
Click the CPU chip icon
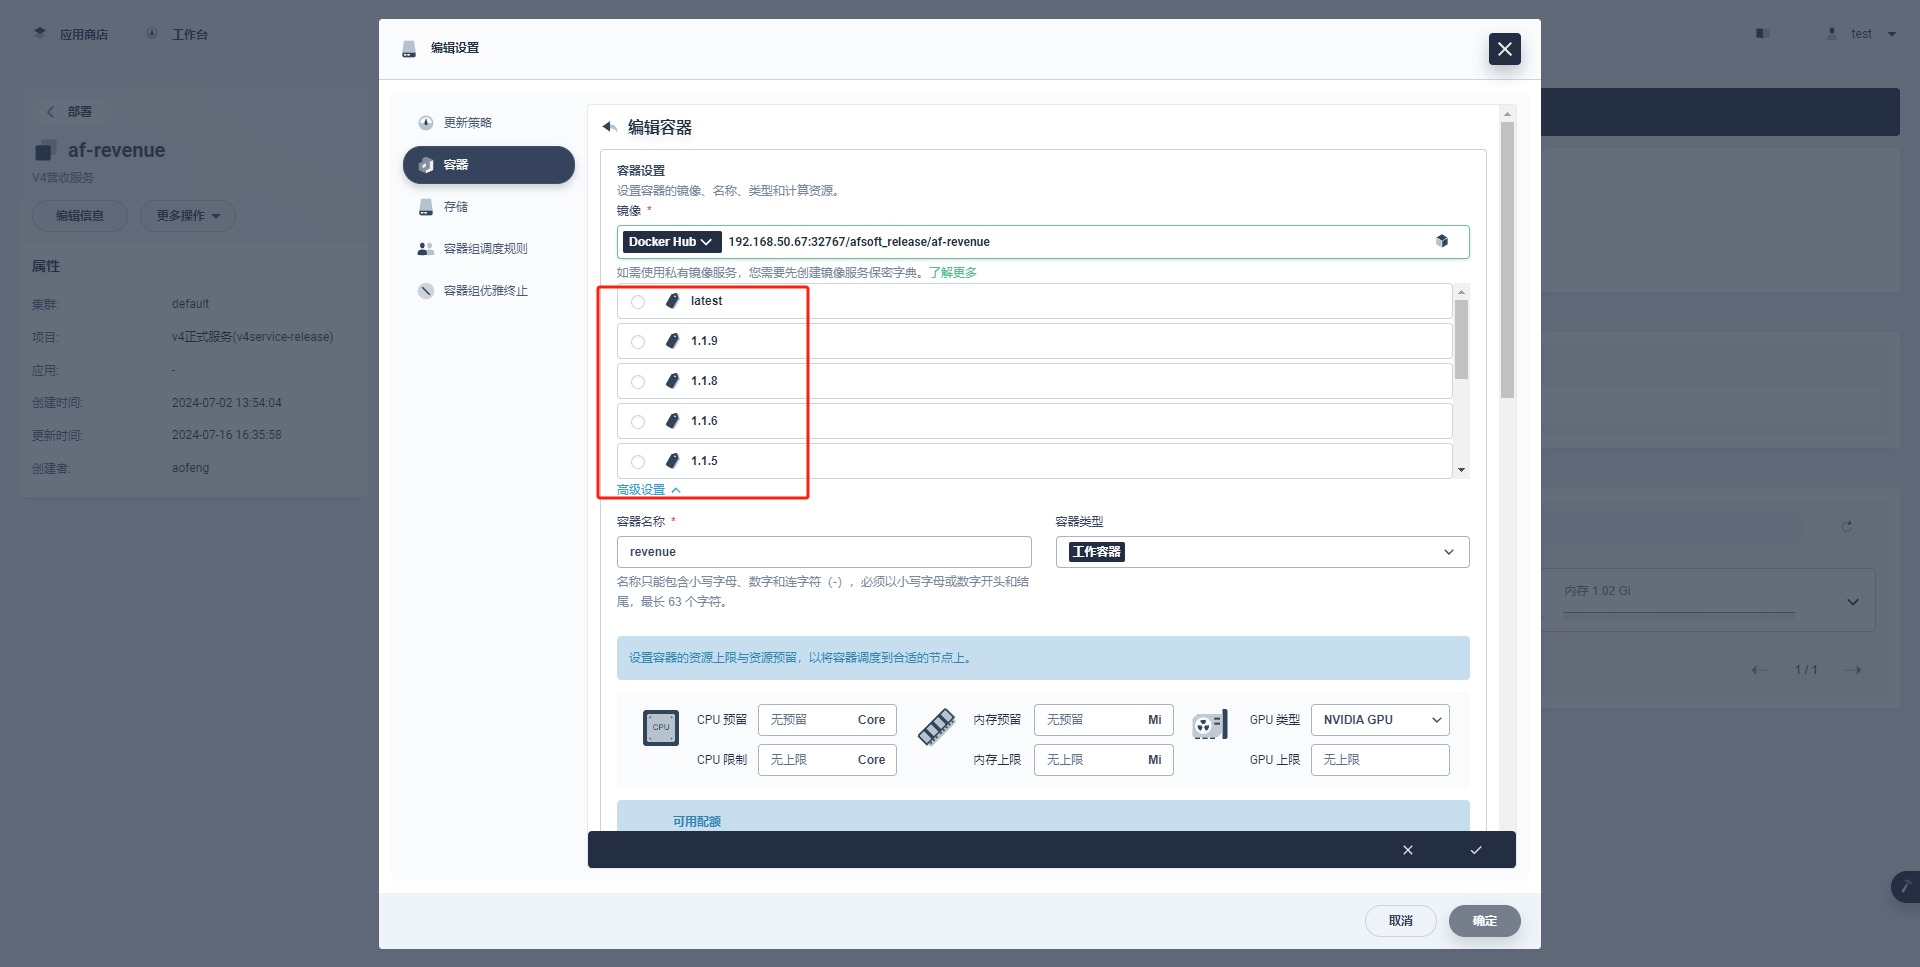click(x=661, y=728)
